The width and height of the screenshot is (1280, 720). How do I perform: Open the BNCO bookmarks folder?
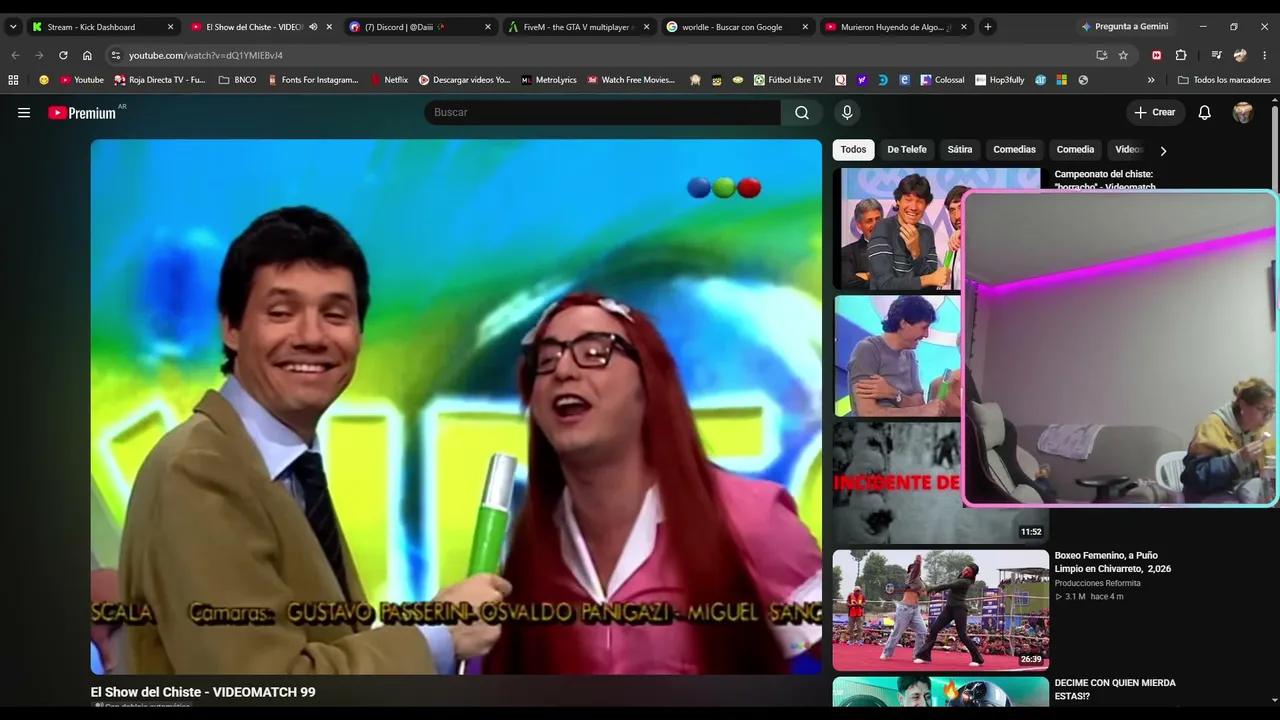237,80
